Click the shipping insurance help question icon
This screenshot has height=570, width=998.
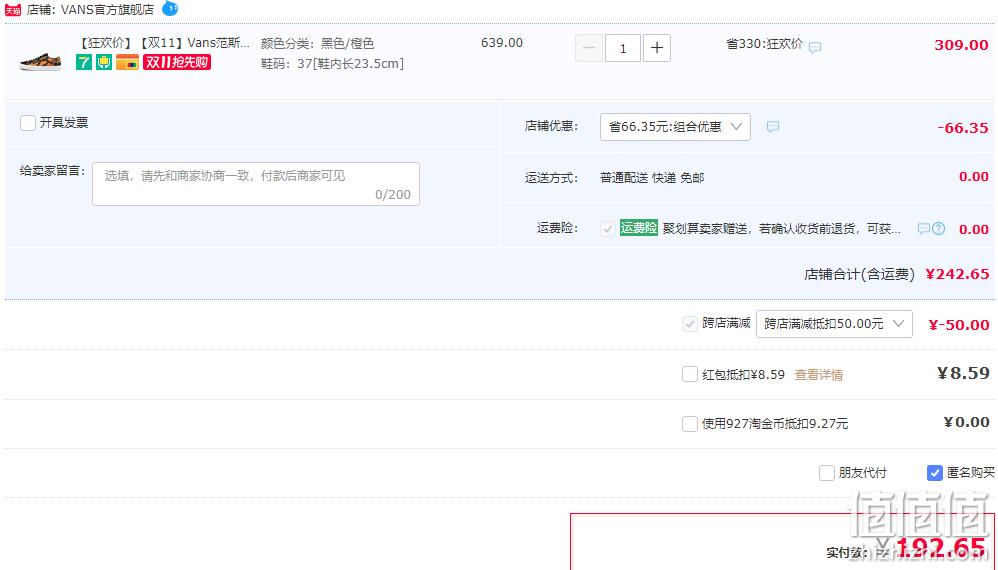pyautogui.click(x=938, y=229)
